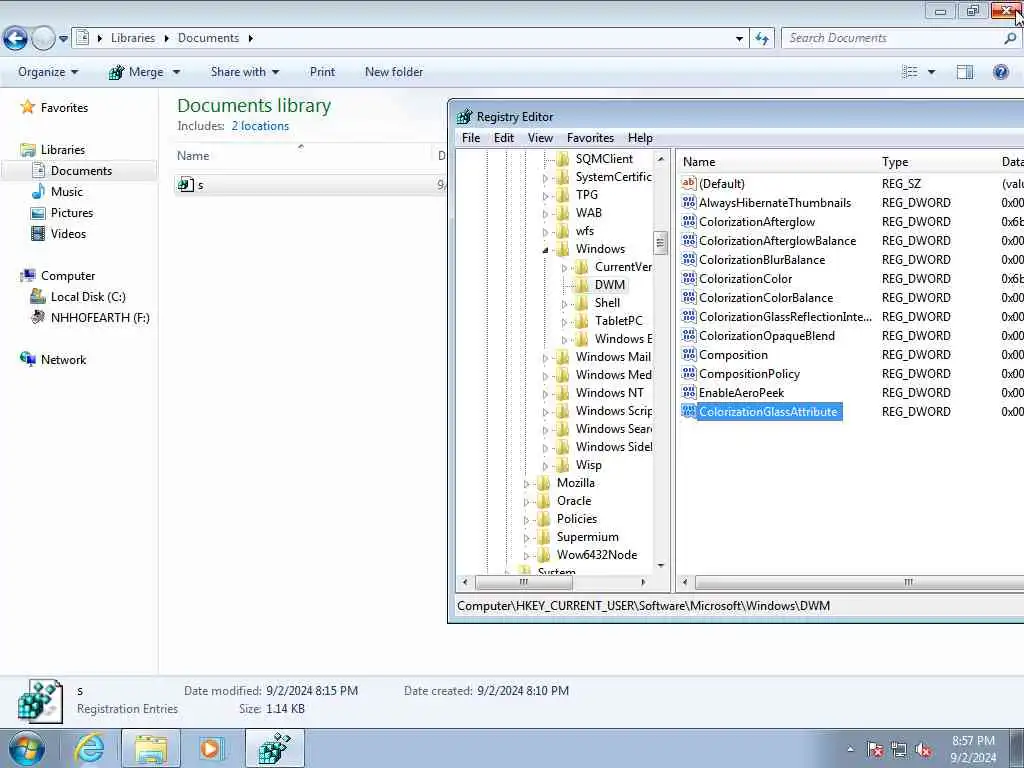
Task: Click the Music library icon
Action: coord(39,191)
